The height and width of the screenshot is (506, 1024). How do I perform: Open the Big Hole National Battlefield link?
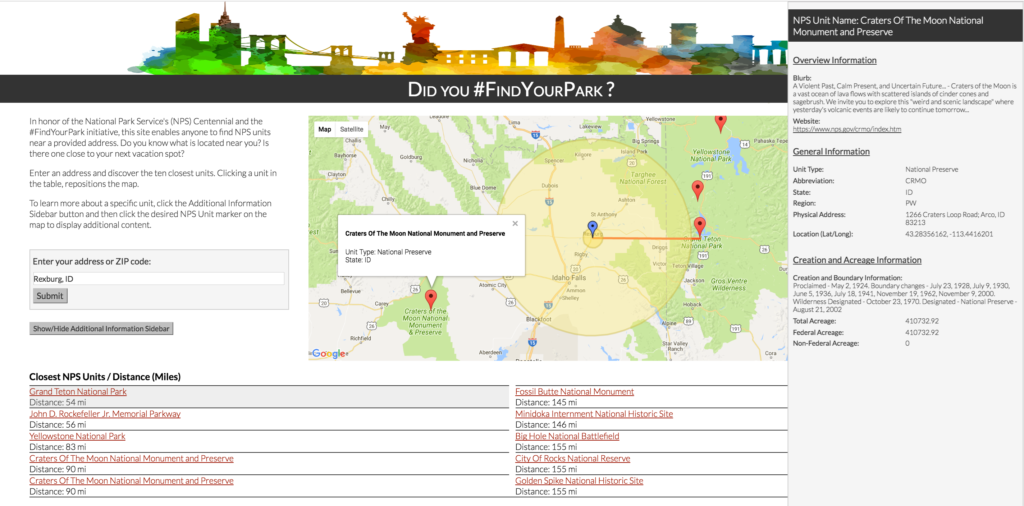pos(568,436)
